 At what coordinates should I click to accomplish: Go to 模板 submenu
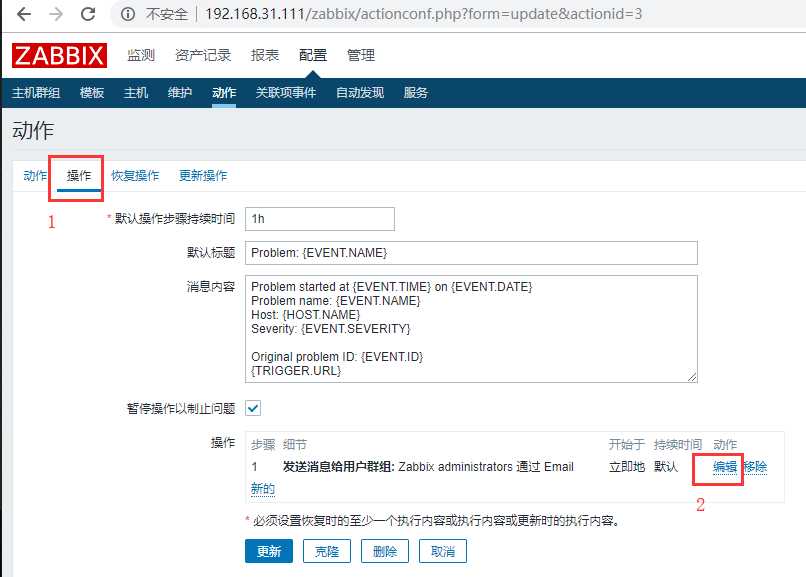pos(92,92)
